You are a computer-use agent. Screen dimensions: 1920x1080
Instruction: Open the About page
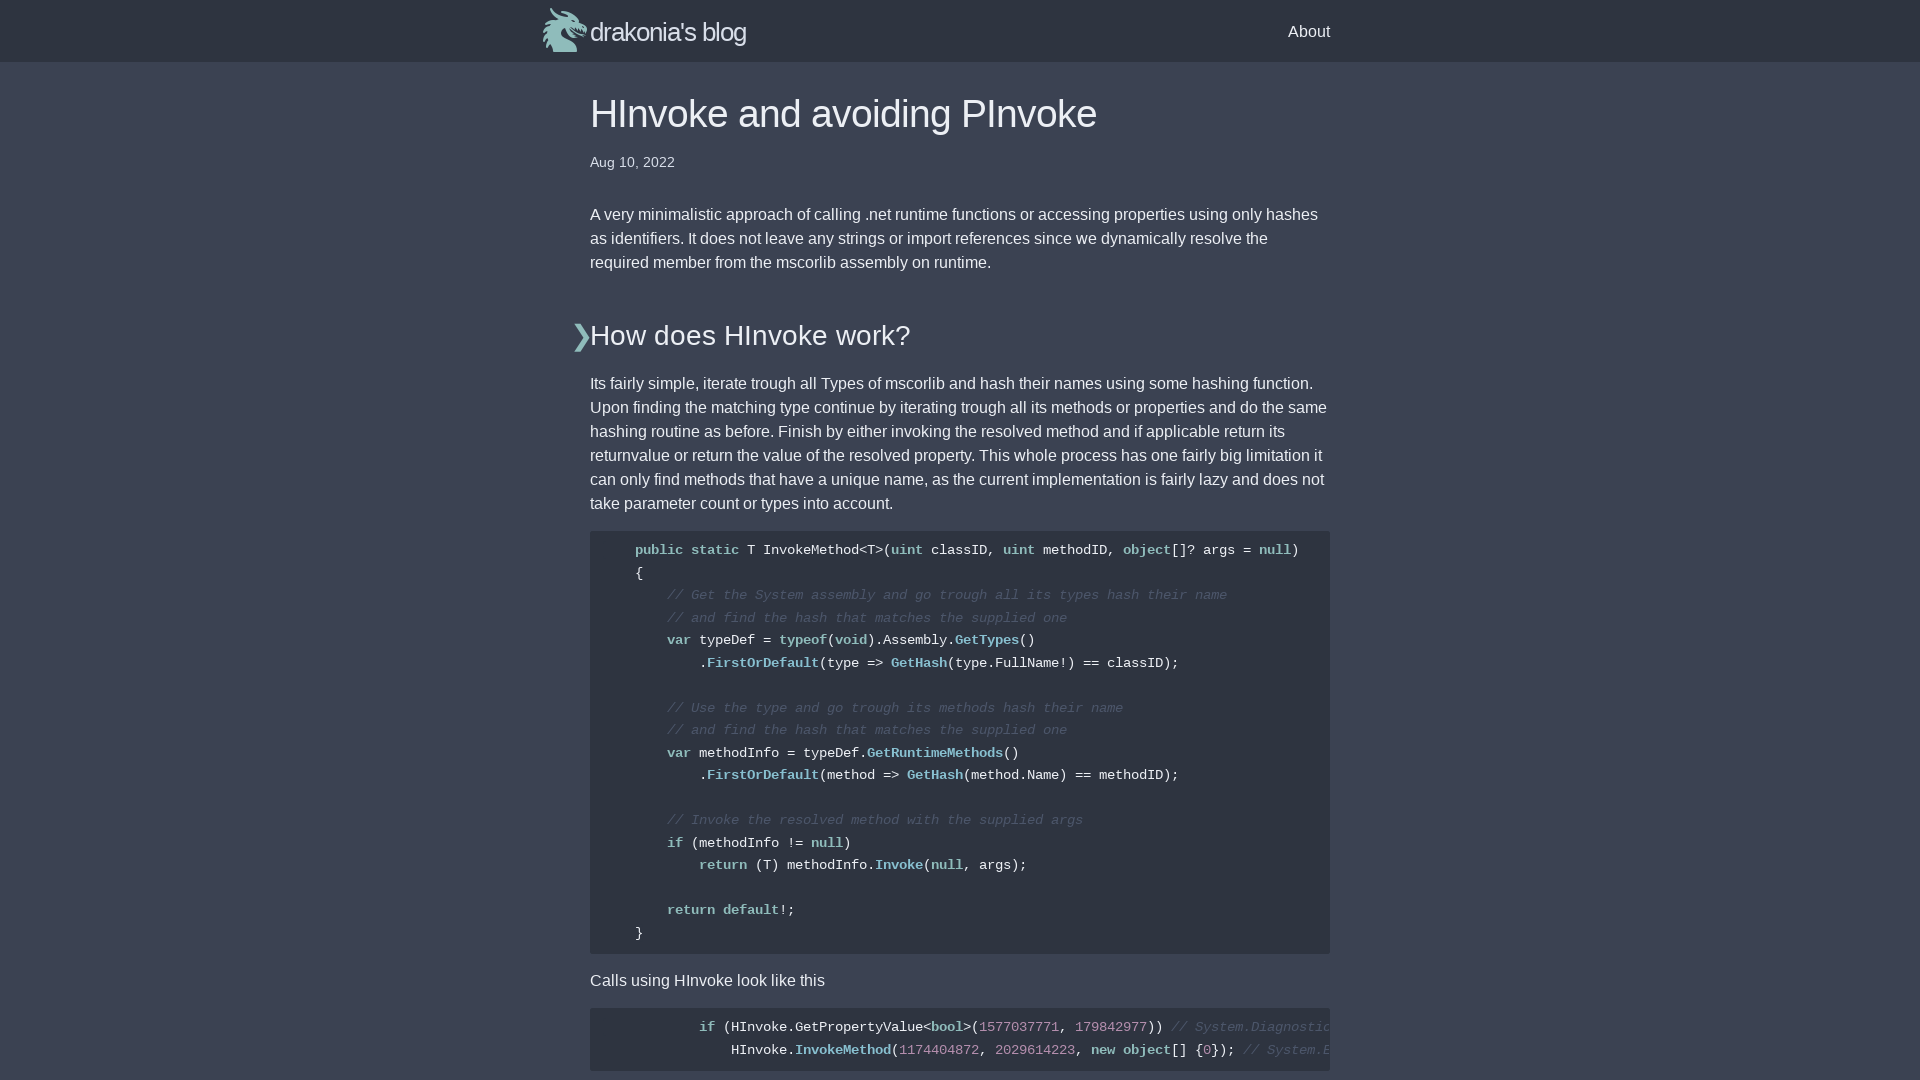click(x=1309, y=31)
